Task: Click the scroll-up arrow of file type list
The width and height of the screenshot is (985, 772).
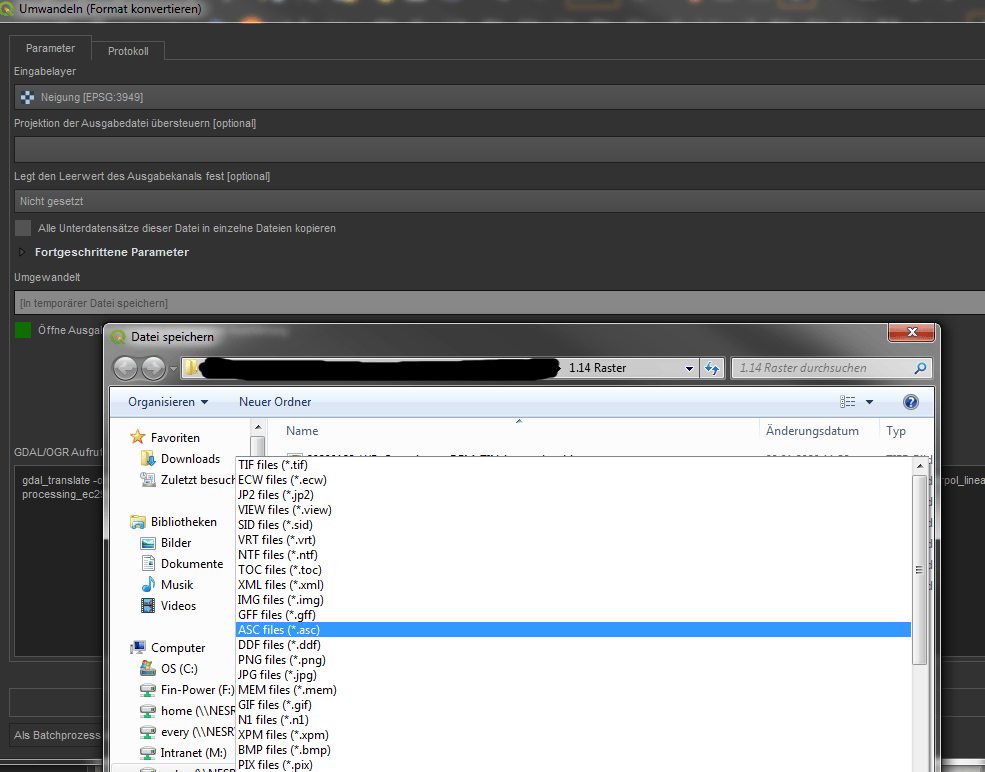Action: click(x=920, y=466)
